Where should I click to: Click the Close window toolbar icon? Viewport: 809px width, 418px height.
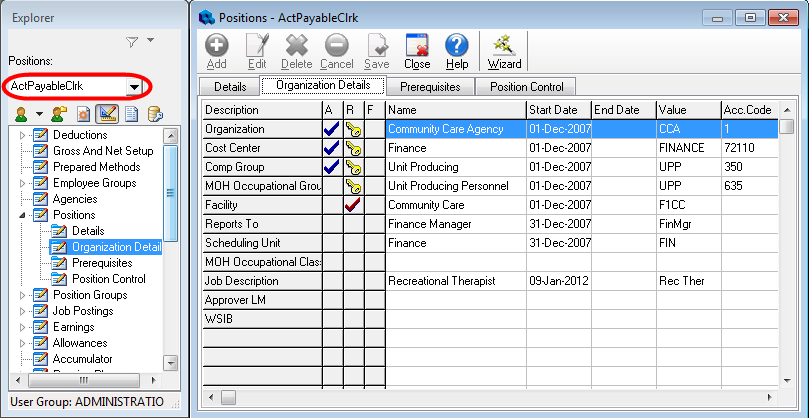pos(417,50)
